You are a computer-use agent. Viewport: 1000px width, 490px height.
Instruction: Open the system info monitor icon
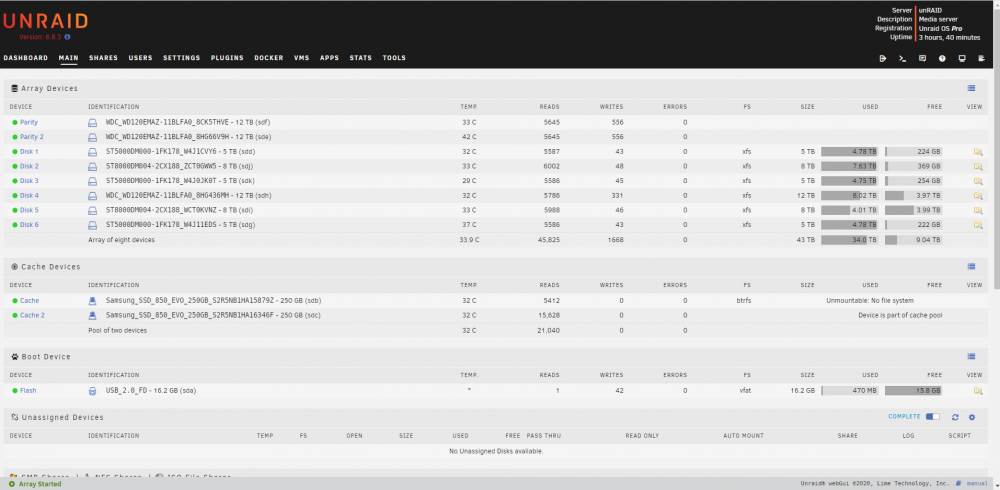click(x=962, y=58)
